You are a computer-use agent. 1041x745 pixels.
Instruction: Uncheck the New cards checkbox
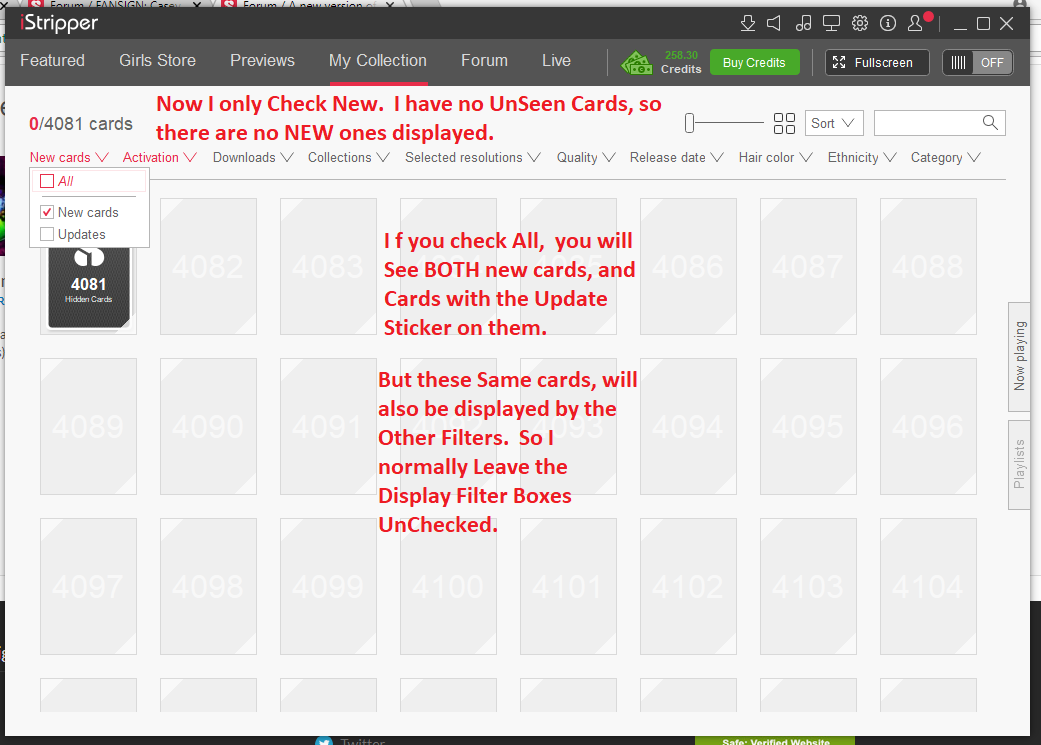pyautogui.click(x=47, y=212)
